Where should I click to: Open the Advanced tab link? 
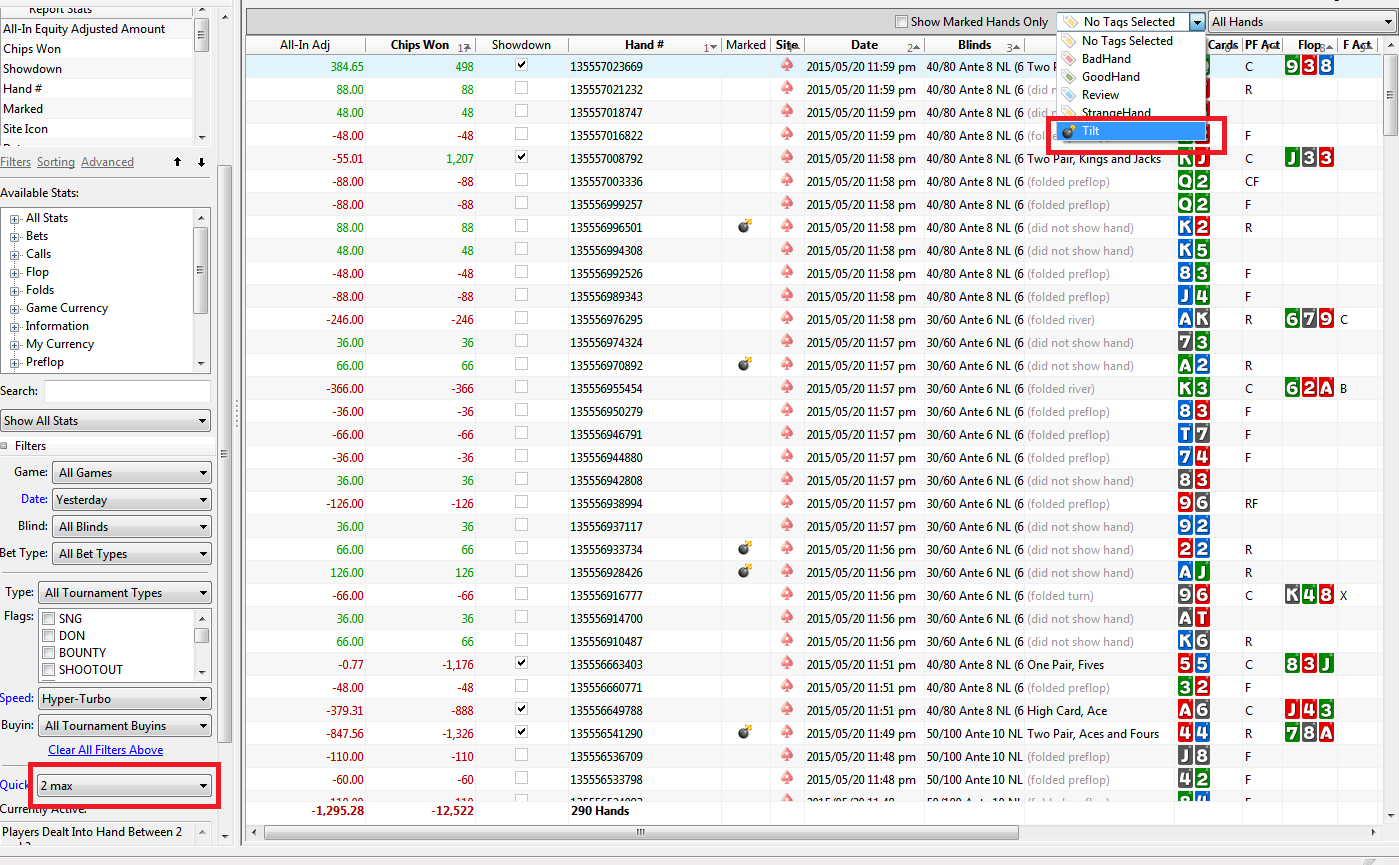pyautogui.click(x=107, y=162)
